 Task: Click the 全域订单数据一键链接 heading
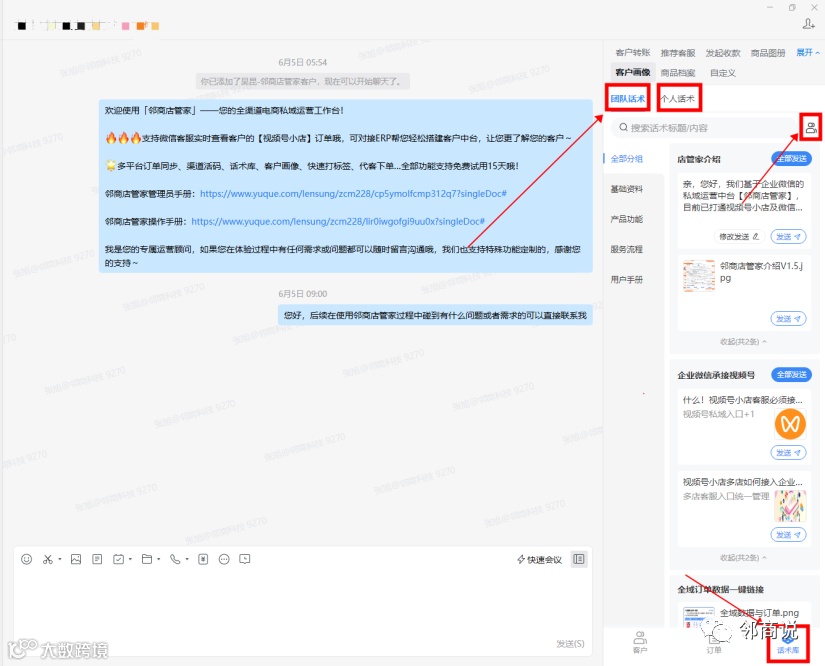pos(720,589)
